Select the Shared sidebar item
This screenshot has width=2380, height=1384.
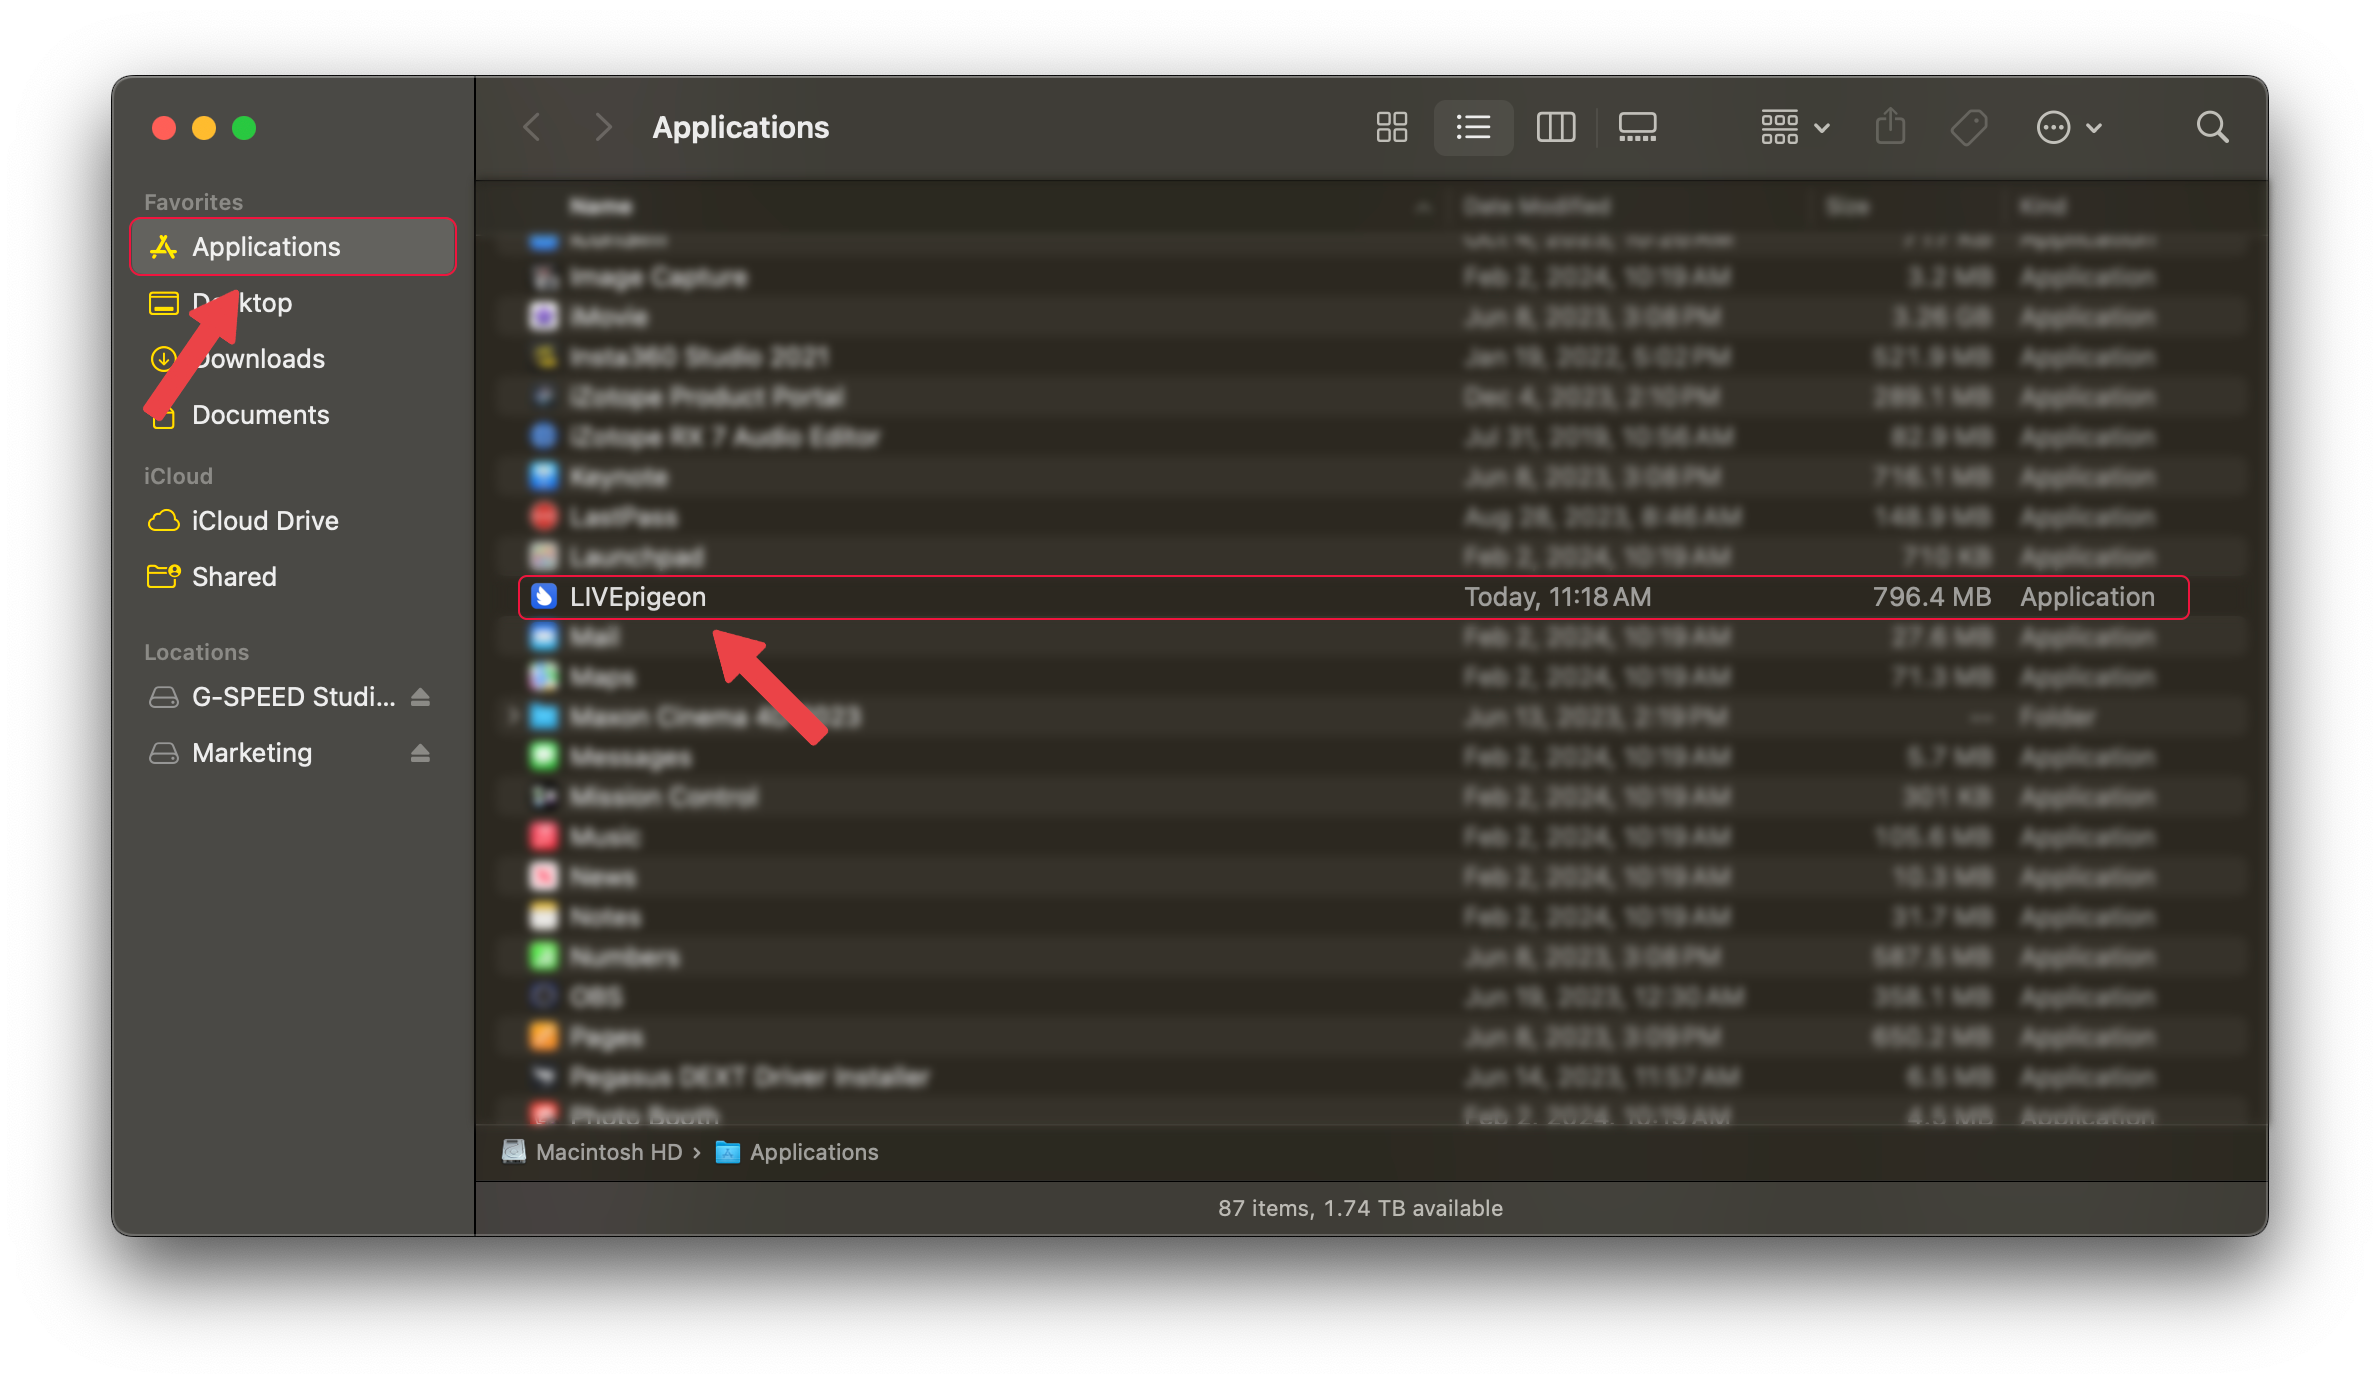tap(234, 577)
